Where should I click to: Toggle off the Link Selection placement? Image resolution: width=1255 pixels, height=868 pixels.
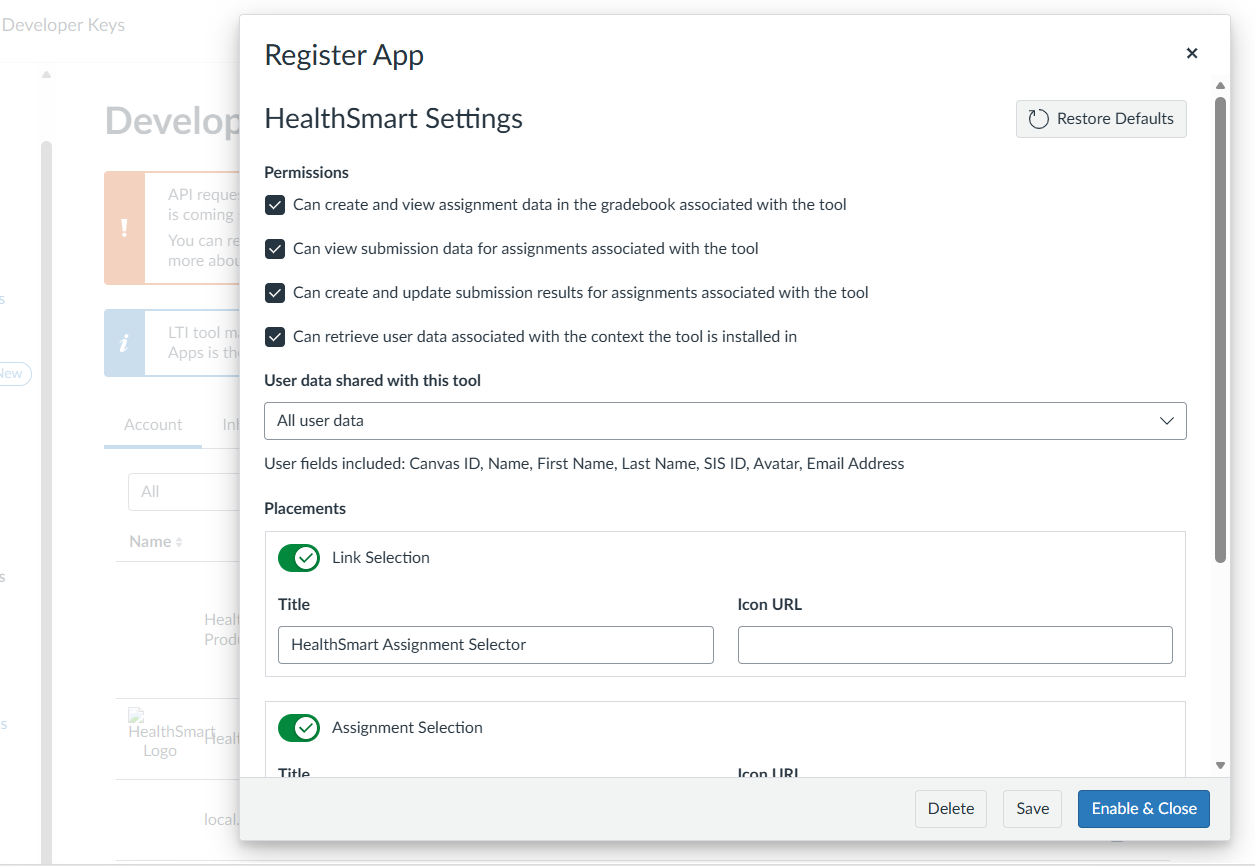point(299,558)
